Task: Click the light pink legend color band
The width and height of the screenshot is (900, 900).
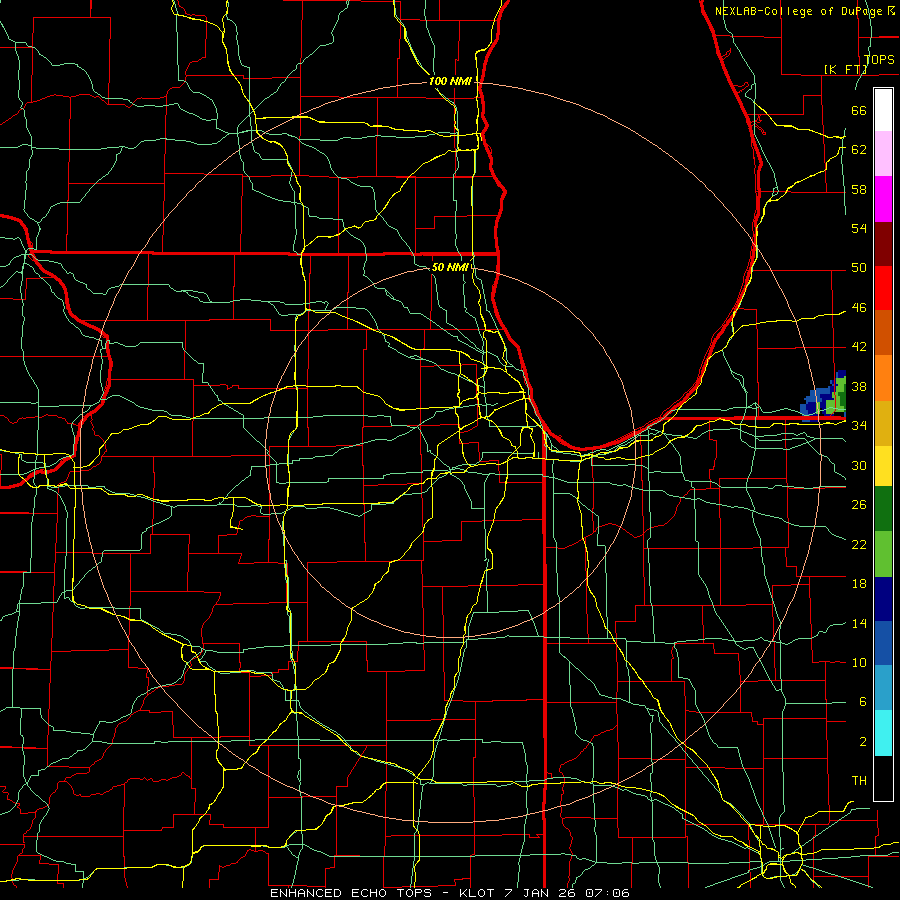Action: (883, 154)
